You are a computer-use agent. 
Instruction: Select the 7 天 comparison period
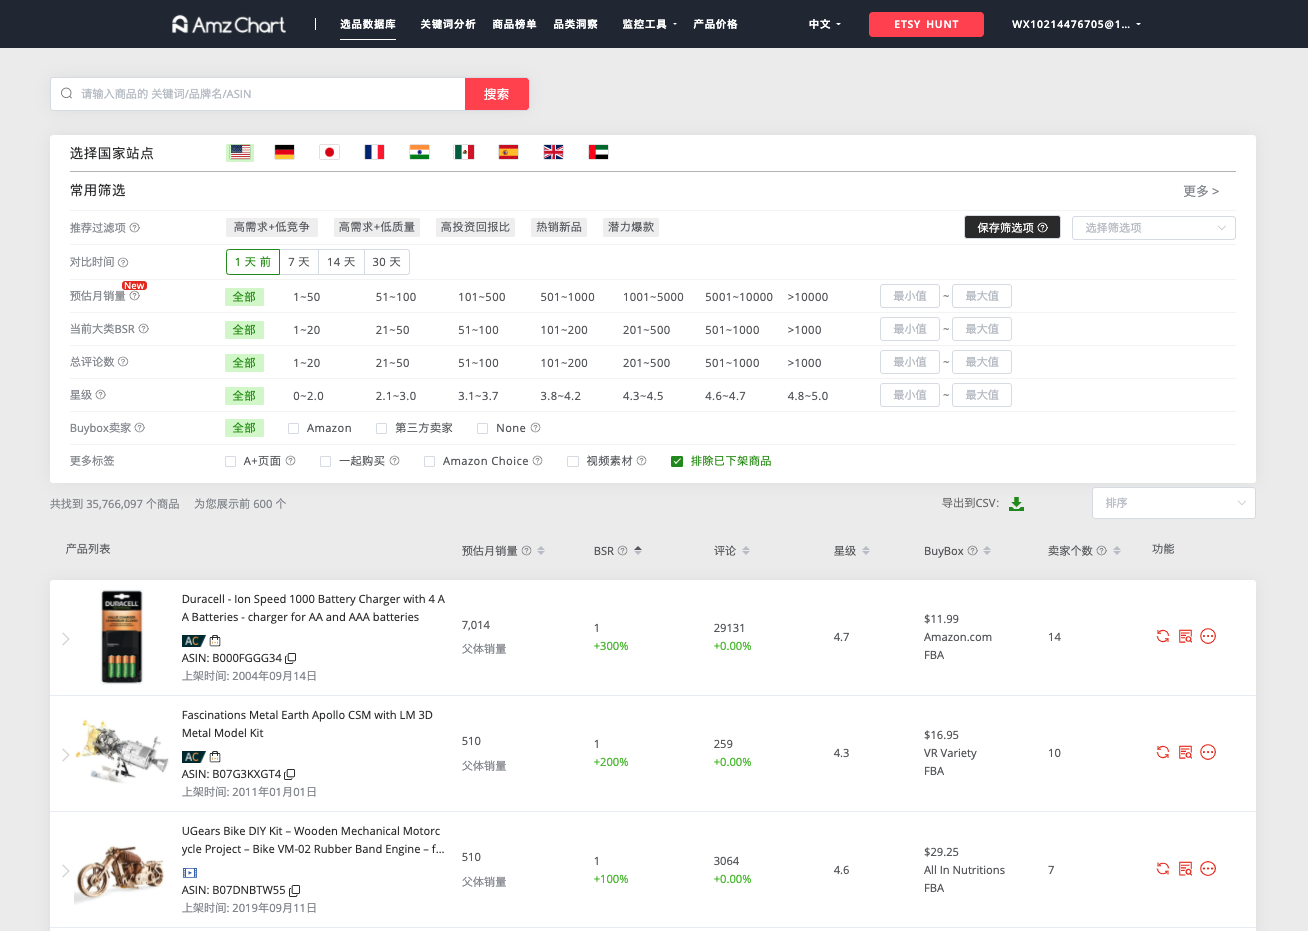299,262
